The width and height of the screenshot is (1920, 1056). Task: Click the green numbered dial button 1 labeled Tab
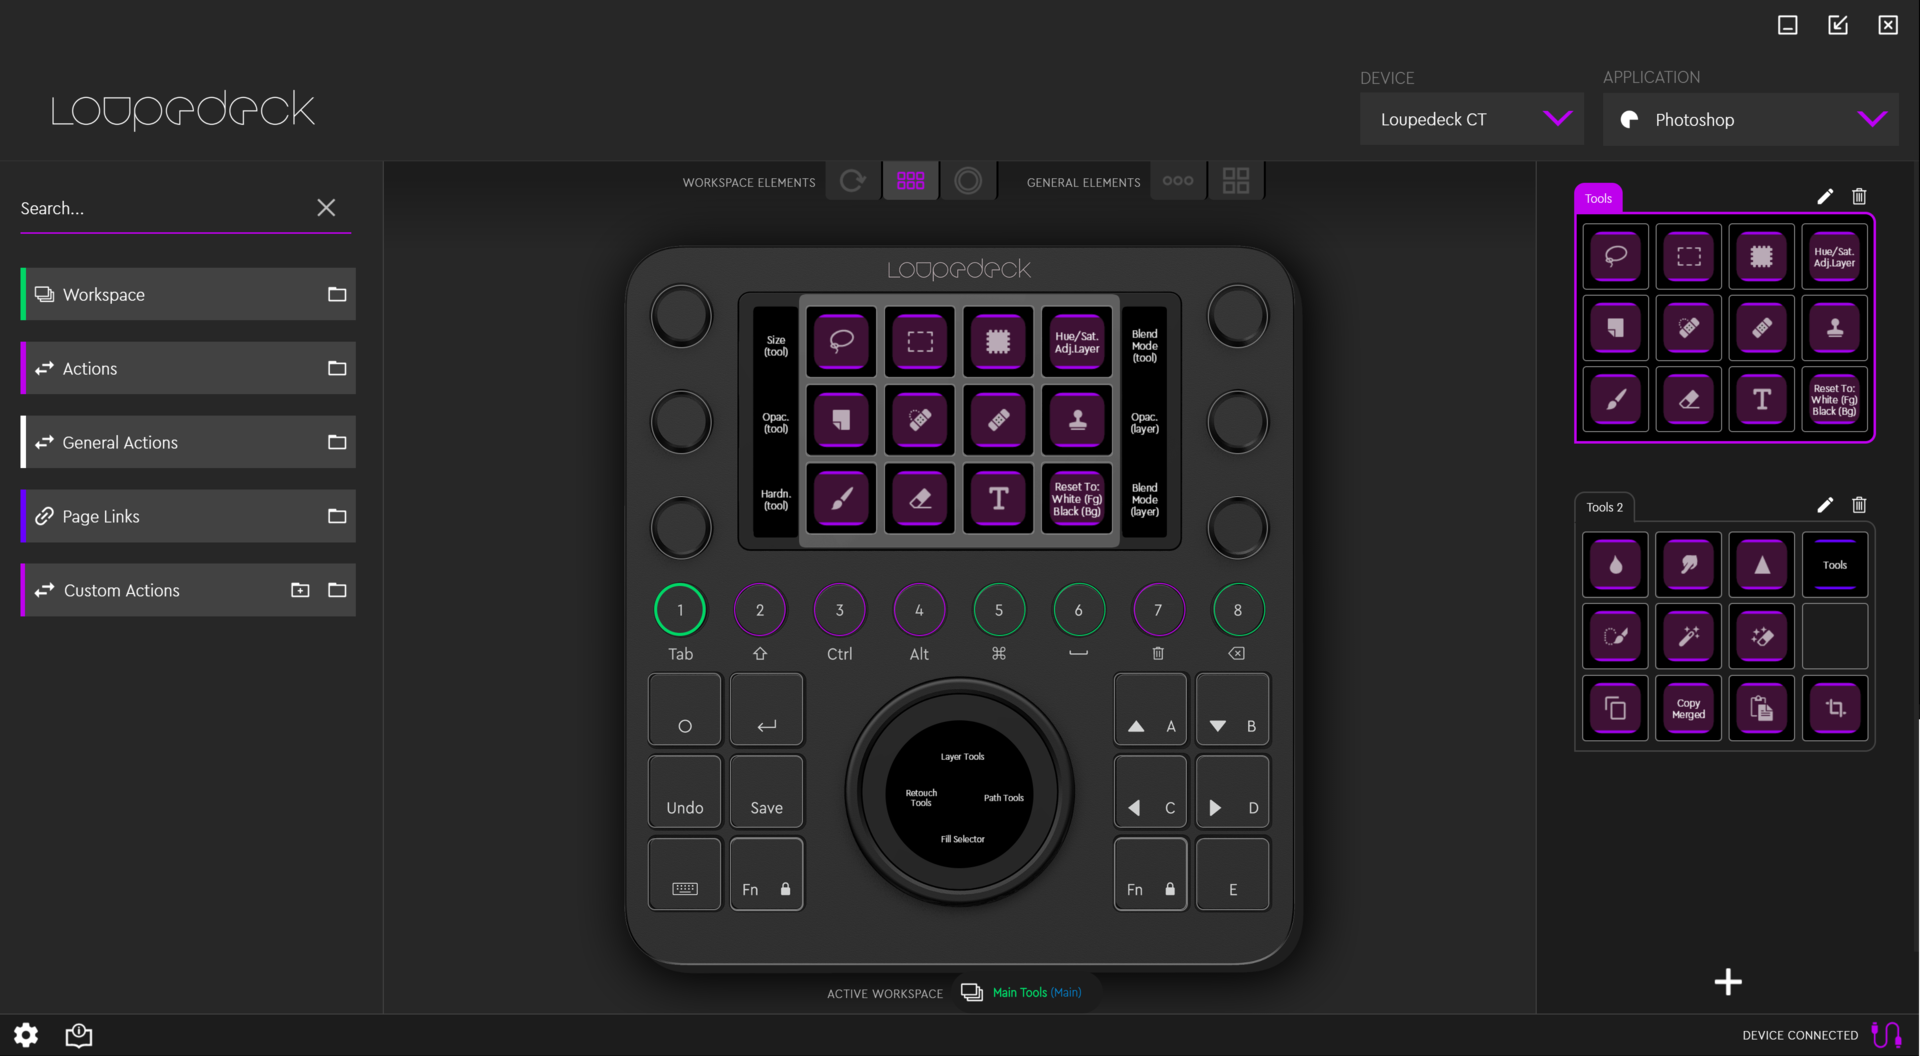(680, 609)
